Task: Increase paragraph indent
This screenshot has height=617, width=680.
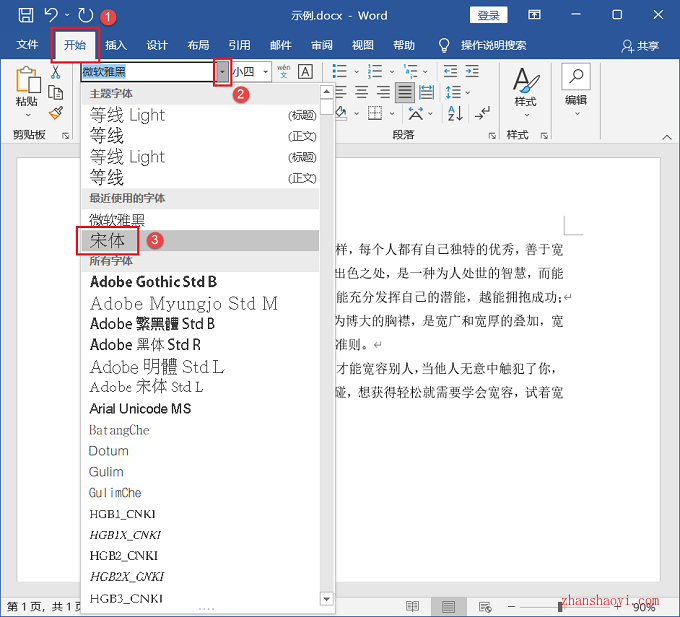Action: click(472, 71)
